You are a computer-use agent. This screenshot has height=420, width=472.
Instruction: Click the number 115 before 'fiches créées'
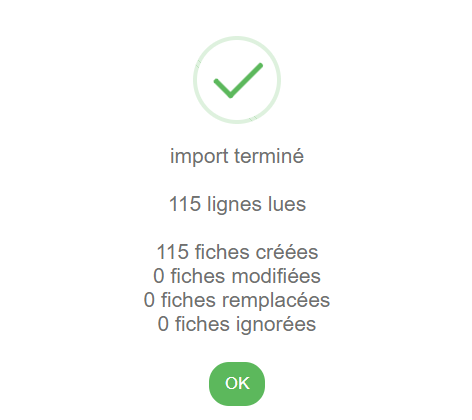point(172,252)
